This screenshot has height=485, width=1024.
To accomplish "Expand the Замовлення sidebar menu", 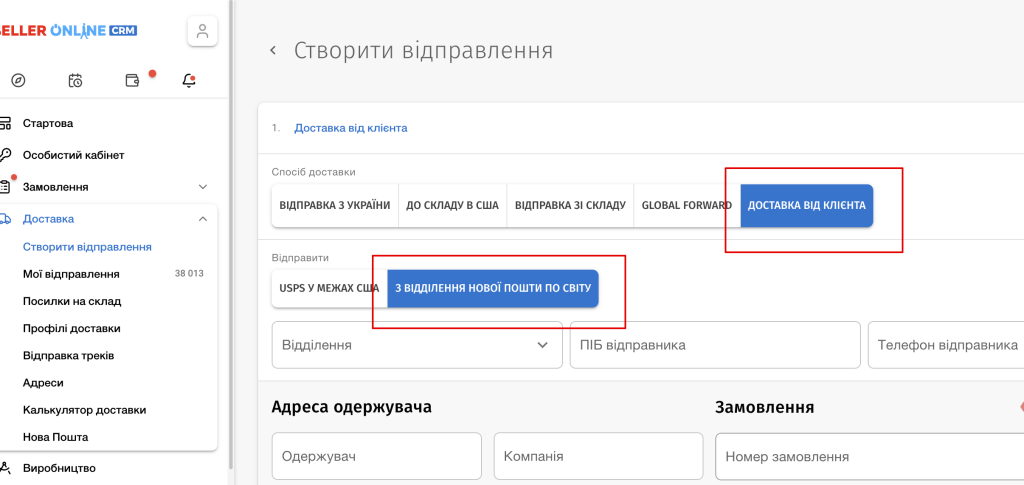I will click(203, 187).
